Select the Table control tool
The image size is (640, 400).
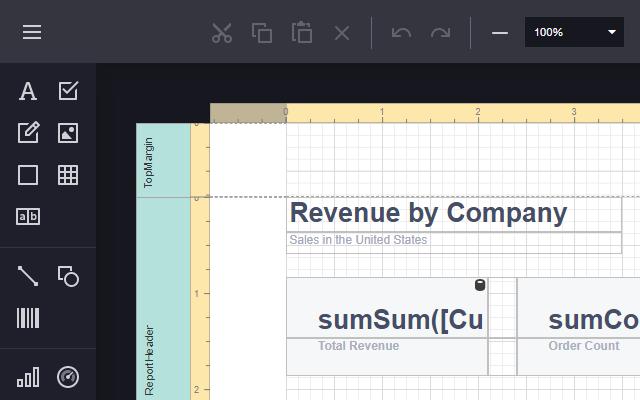pyautogui.click(x=68, y=175)
